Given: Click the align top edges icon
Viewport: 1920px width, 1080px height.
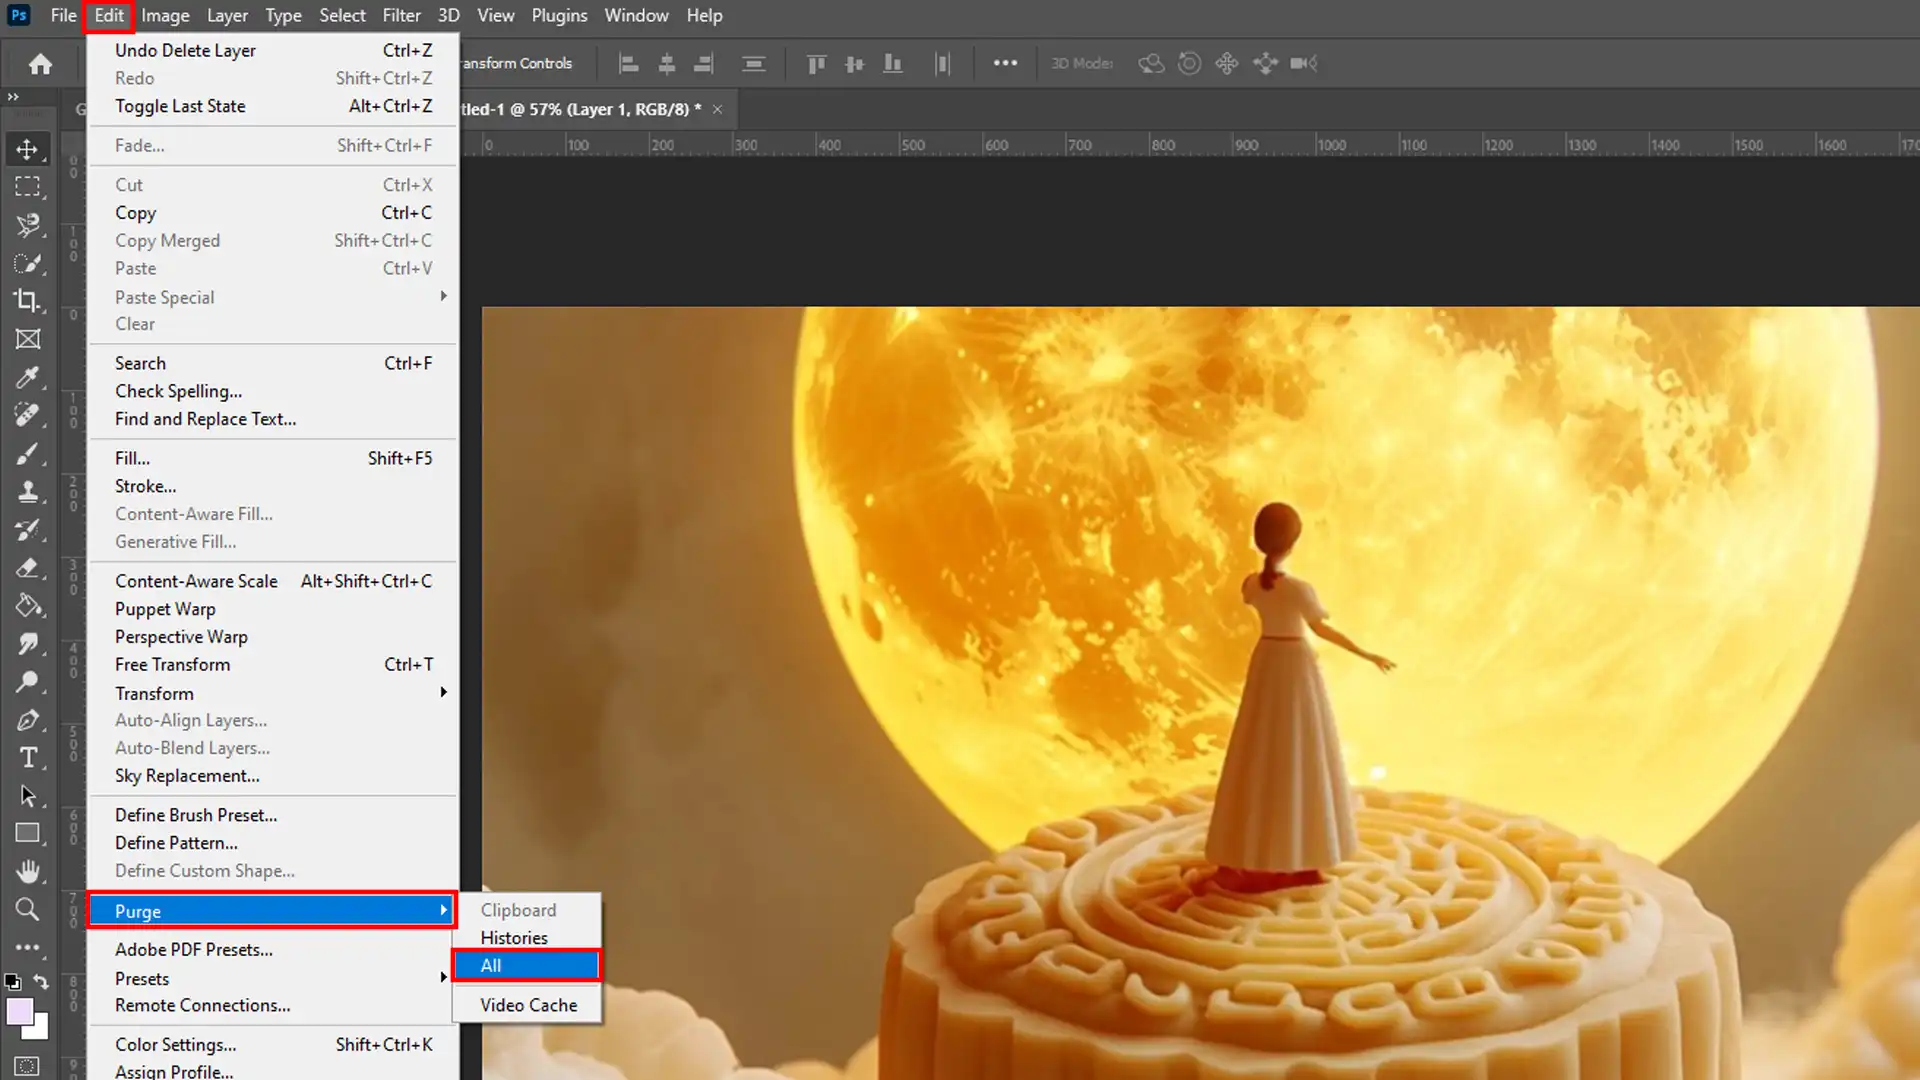Looking at the screenshot, I should click(x=816, y=64).
